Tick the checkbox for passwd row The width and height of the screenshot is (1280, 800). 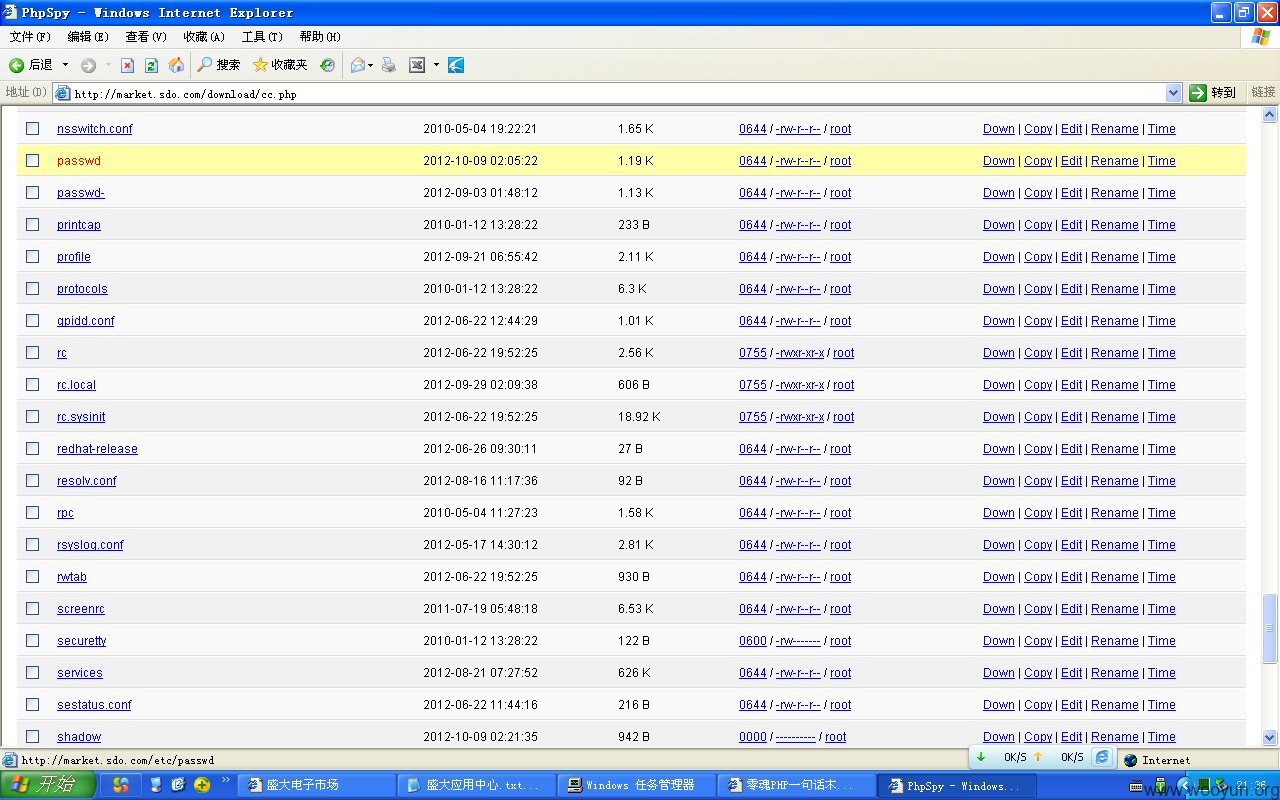pyautogui.click(x=33, y=161)
